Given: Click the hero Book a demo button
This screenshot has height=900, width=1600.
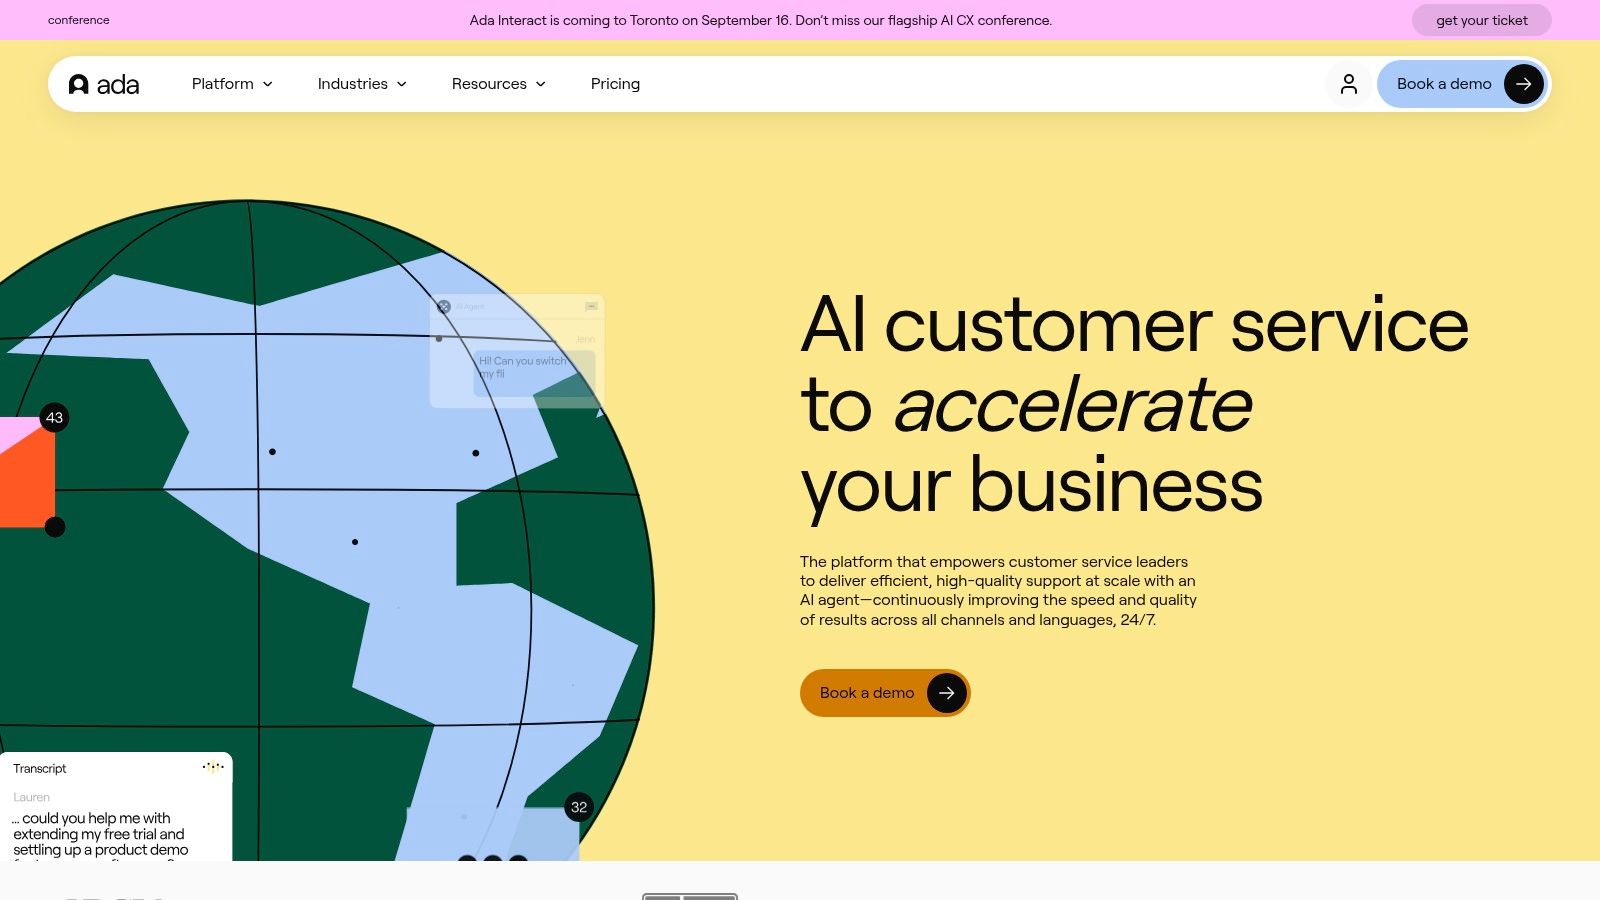Looking at the screenshot, I should coord(885,693).
